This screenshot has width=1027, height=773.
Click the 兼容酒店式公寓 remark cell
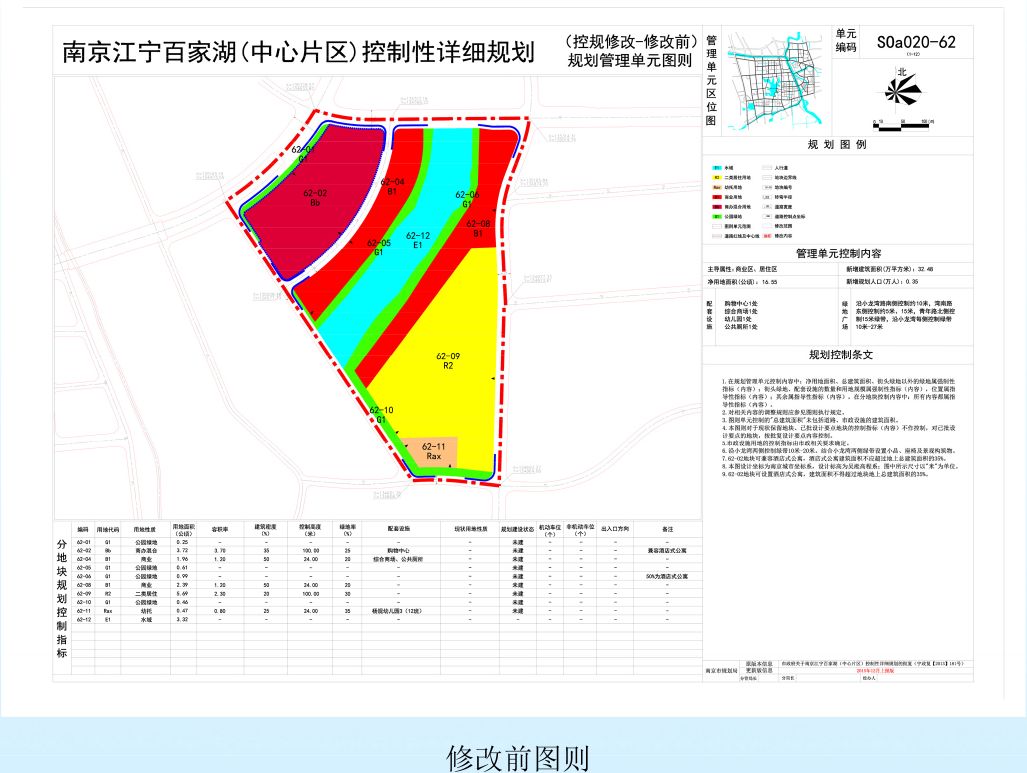point(667,551)
